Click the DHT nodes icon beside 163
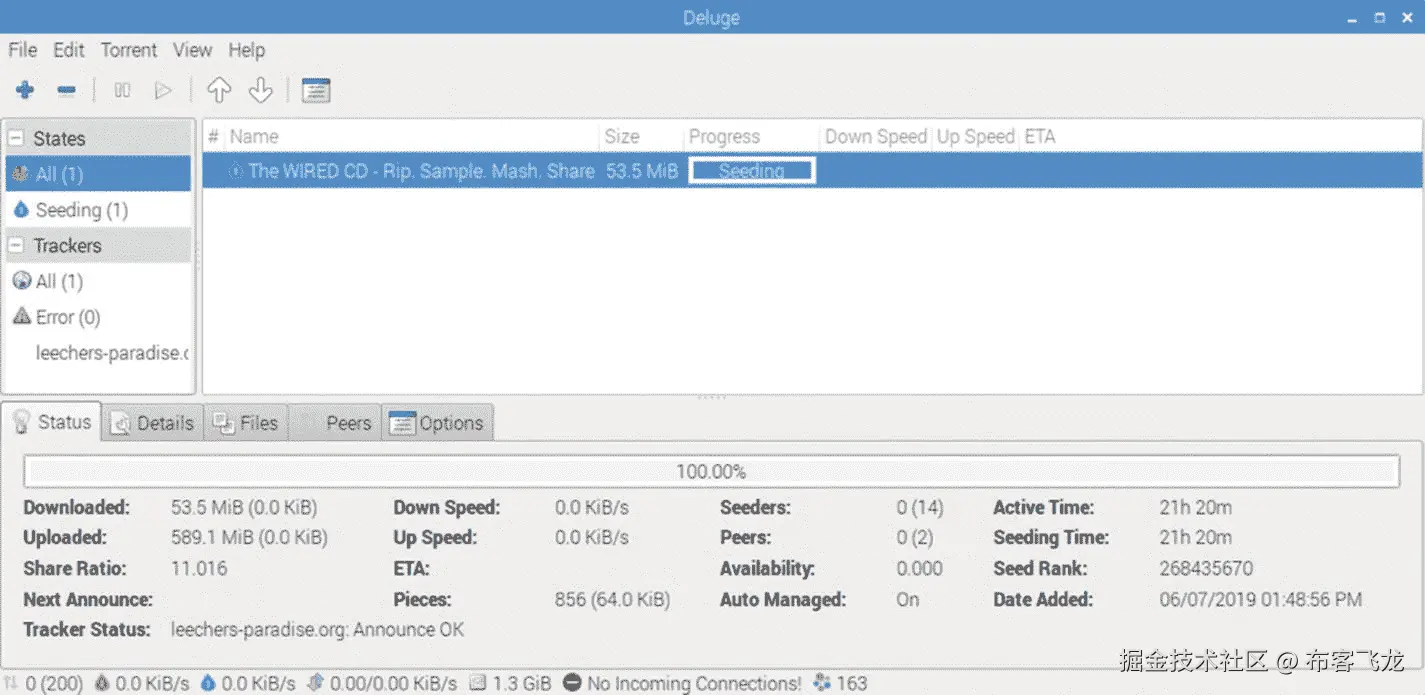 click(x=823, y=683)
